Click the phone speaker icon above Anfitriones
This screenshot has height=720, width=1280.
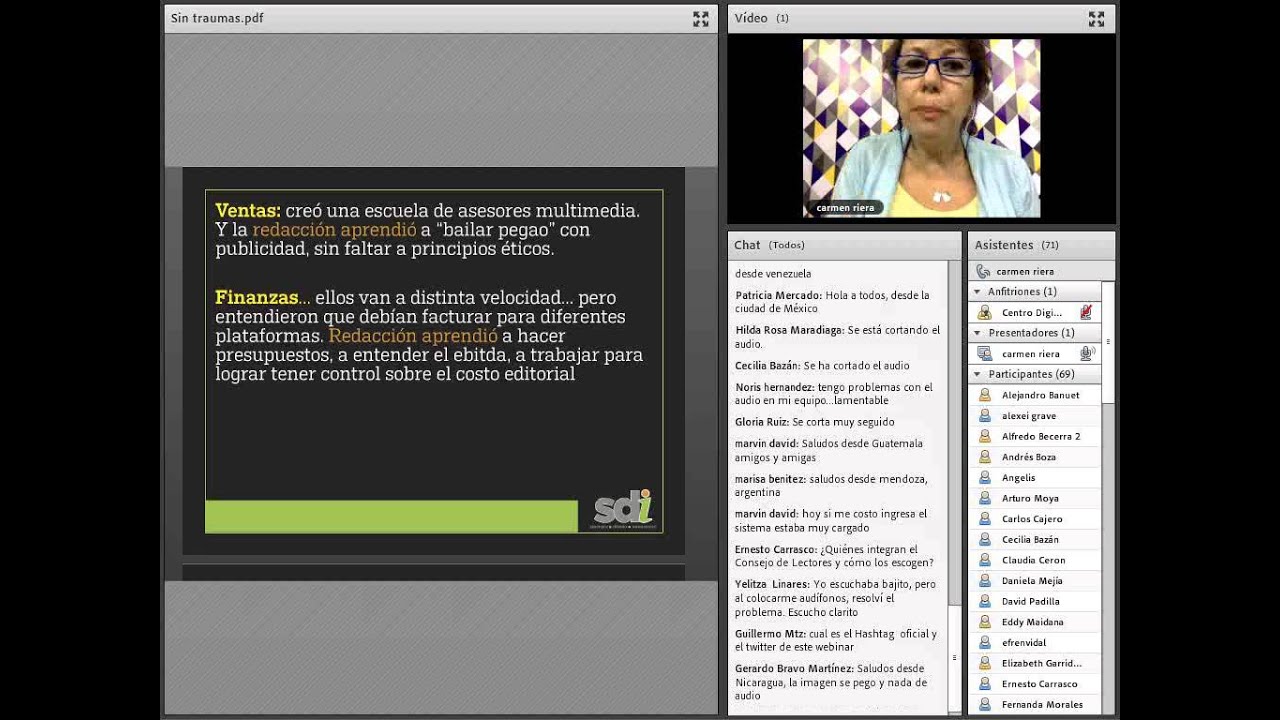pos(982,271)
